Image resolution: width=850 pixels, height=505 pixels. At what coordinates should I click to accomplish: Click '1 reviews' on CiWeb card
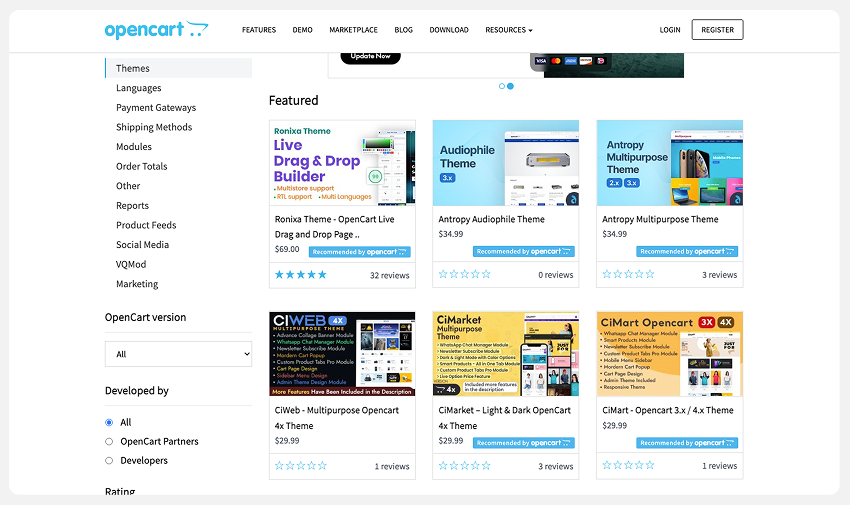coord(392,466)
